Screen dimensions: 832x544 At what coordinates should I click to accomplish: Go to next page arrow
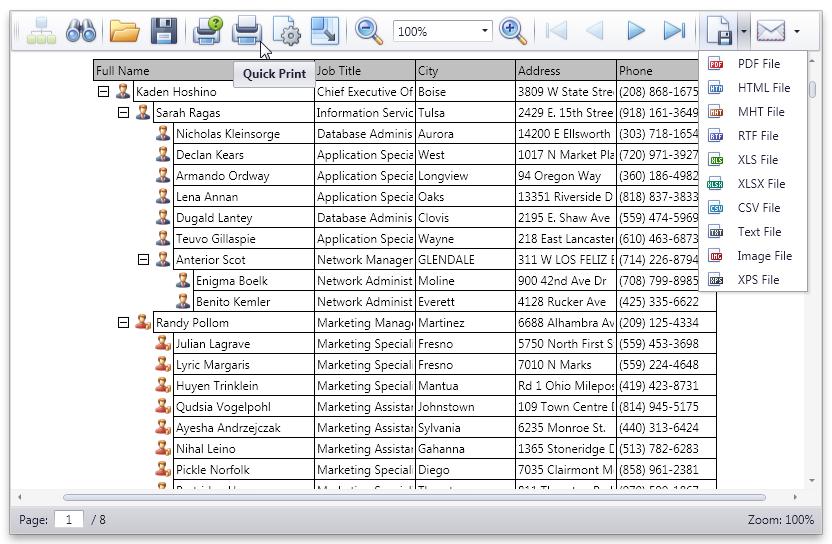coord(636,31)
